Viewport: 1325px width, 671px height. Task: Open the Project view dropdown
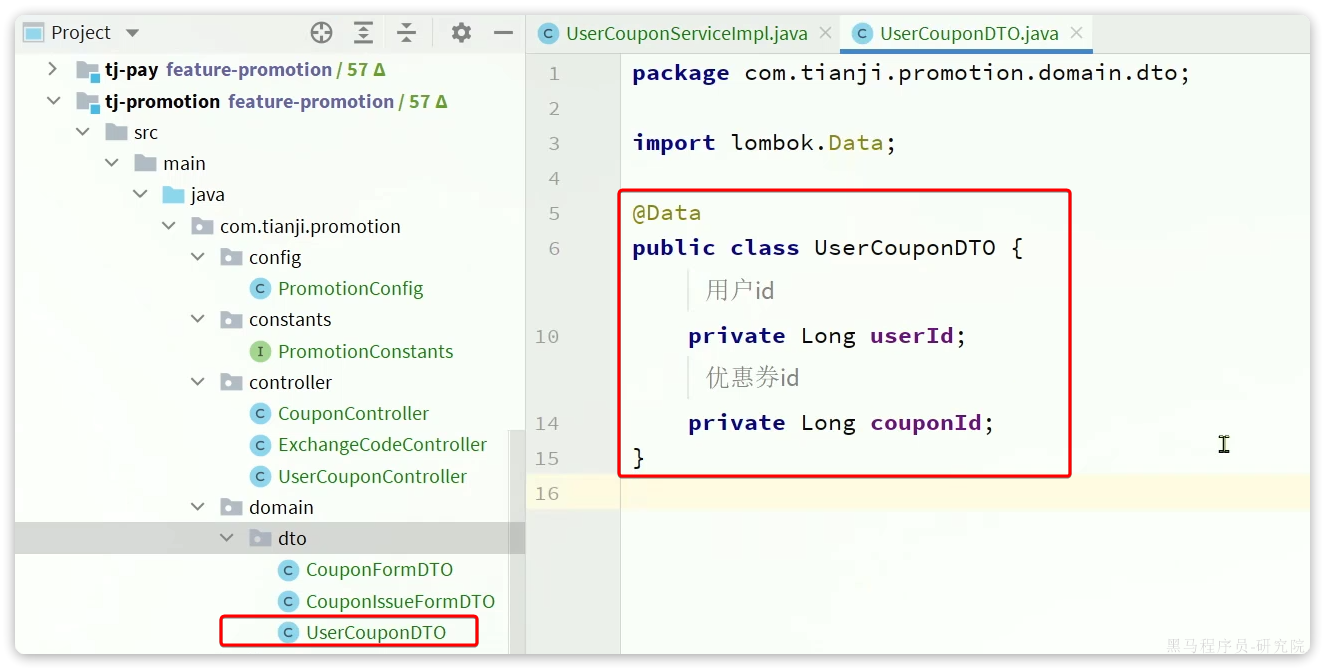[x=133, y=33]
